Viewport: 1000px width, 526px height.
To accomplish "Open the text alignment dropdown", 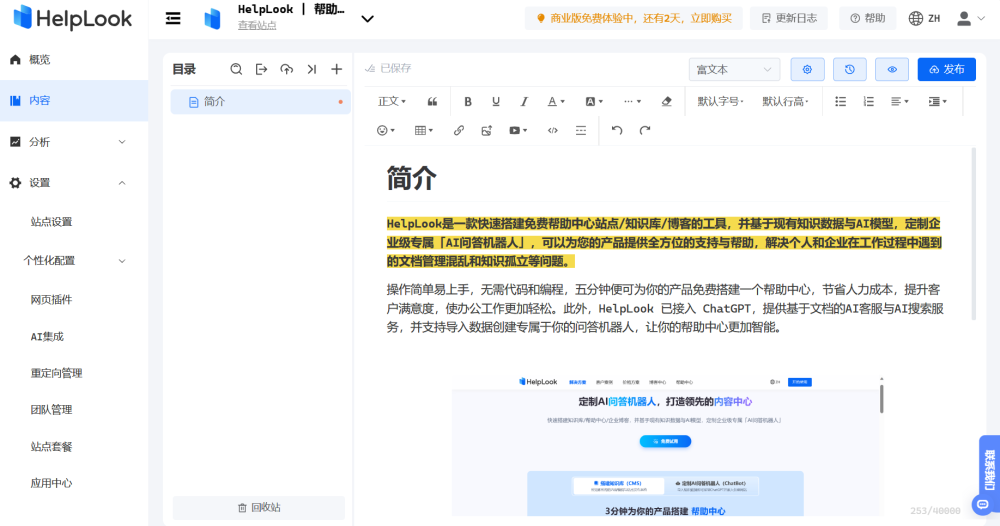I will pos(899,101).
